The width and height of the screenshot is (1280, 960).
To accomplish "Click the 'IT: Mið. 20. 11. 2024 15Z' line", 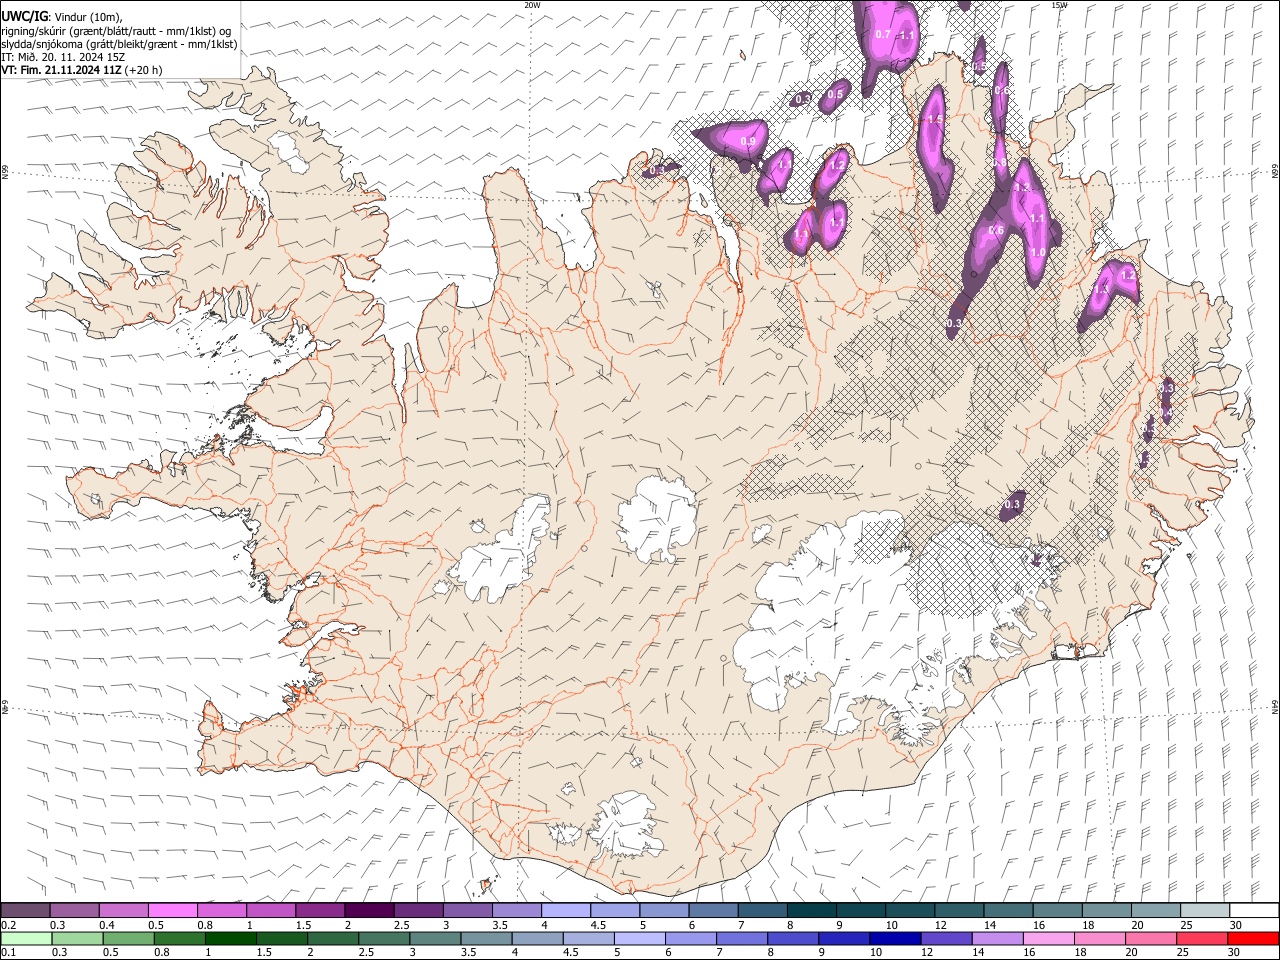I will pos(61,57).
